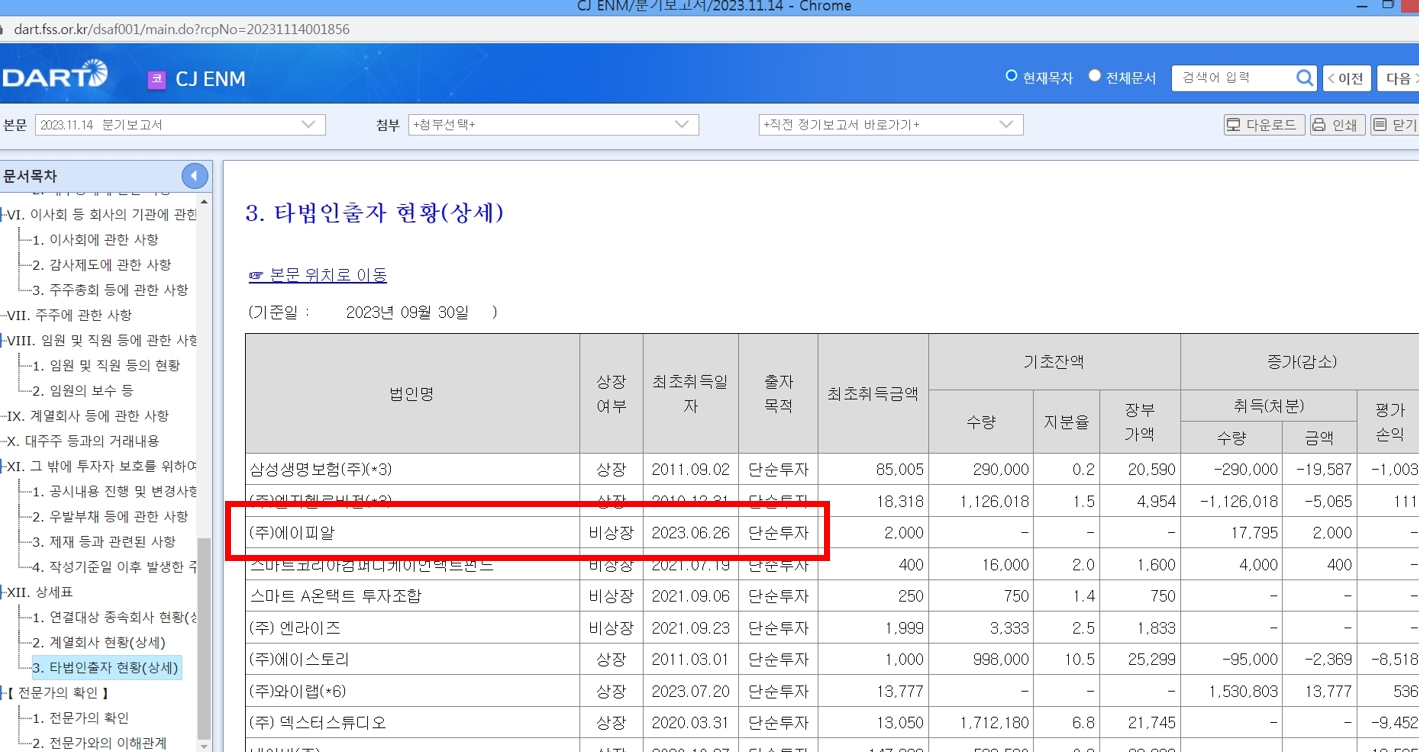Open 1. 연결대상 종속회사 현황

(x=114, y=617)
